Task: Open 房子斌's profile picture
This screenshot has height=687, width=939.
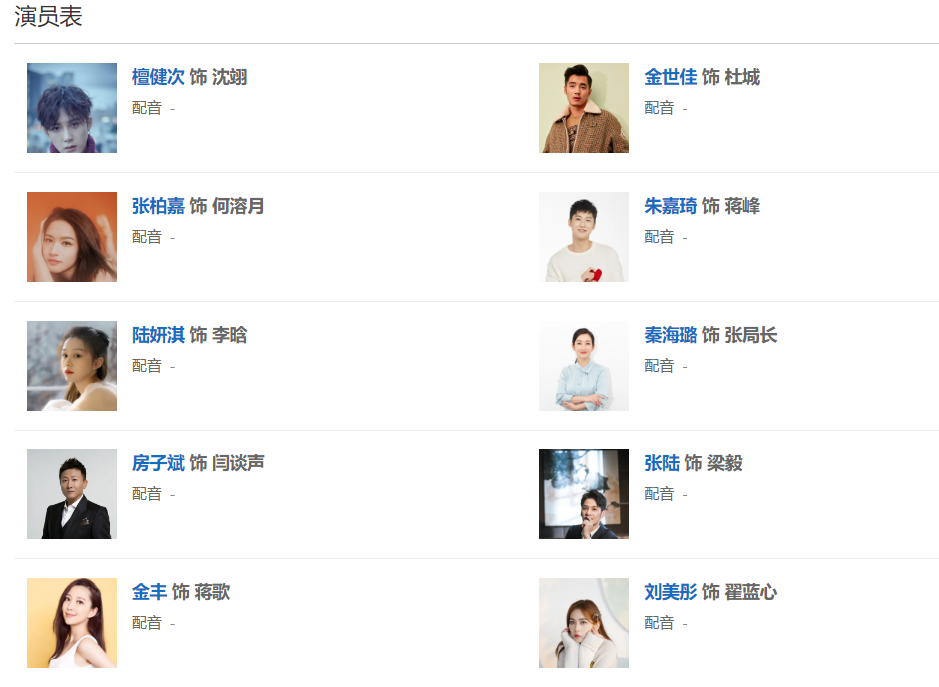Action: (x=72, y=494)
